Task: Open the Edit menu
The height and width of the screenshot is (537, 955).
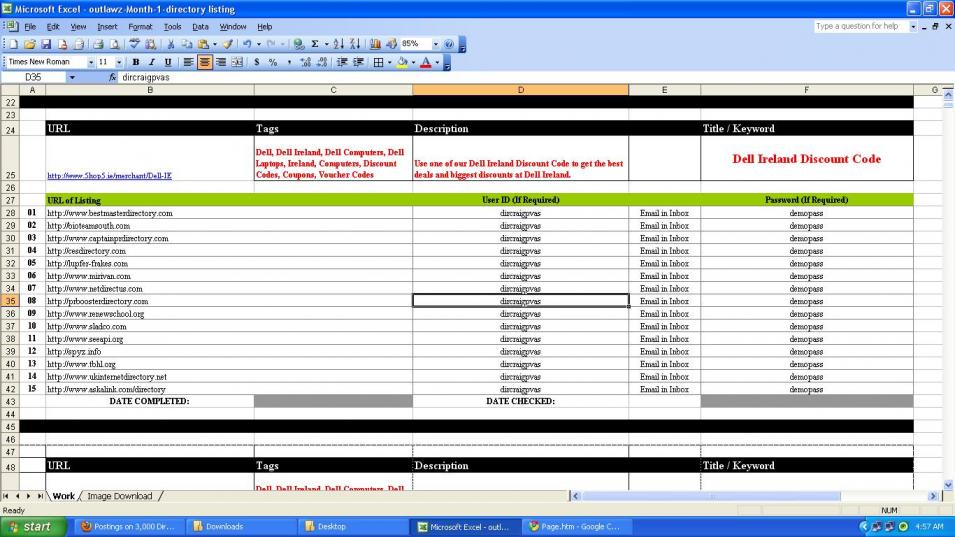Action: click(53, 27)
